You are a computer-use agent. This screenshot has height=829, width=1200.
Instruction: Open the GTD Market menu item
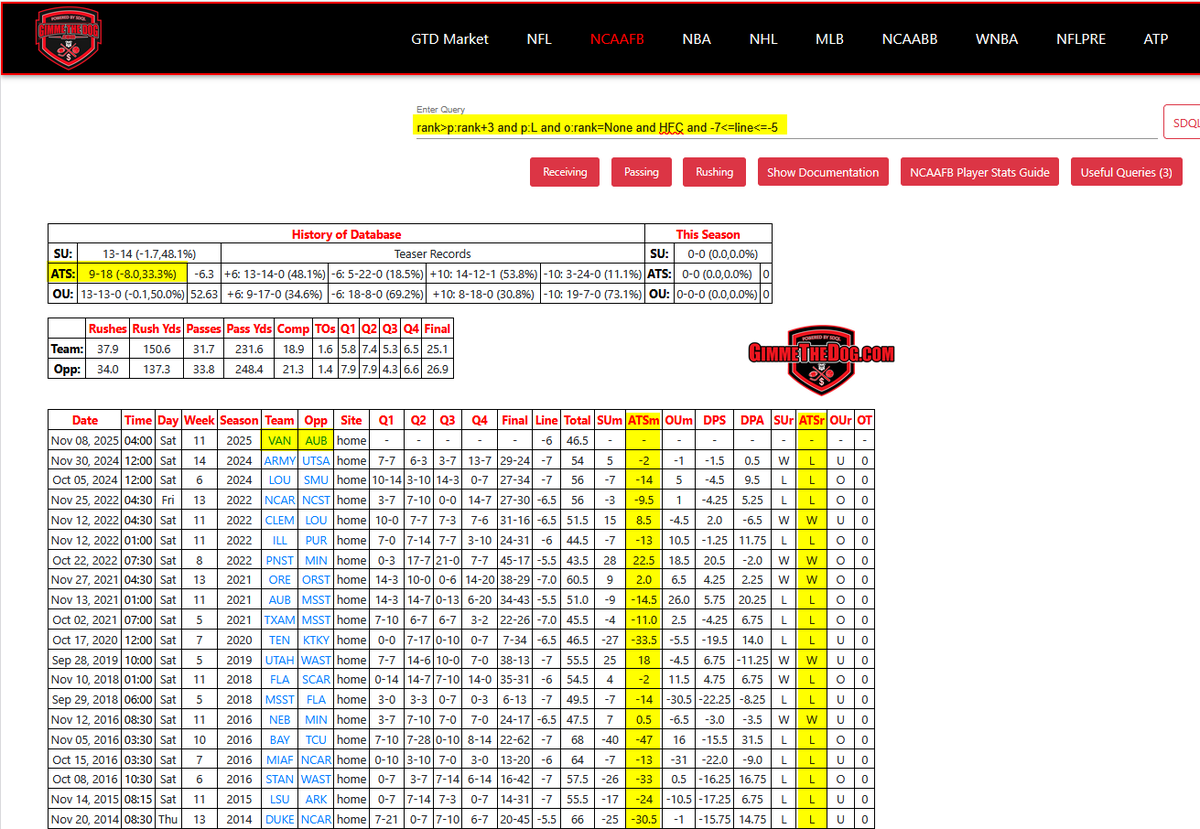[450, 39]
